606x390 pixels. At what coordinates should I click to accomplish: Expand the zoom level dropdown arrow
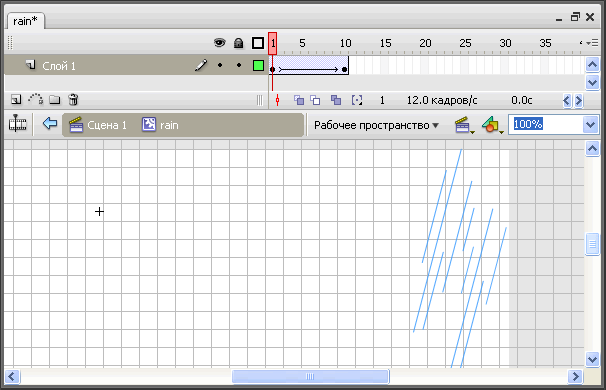591,124
